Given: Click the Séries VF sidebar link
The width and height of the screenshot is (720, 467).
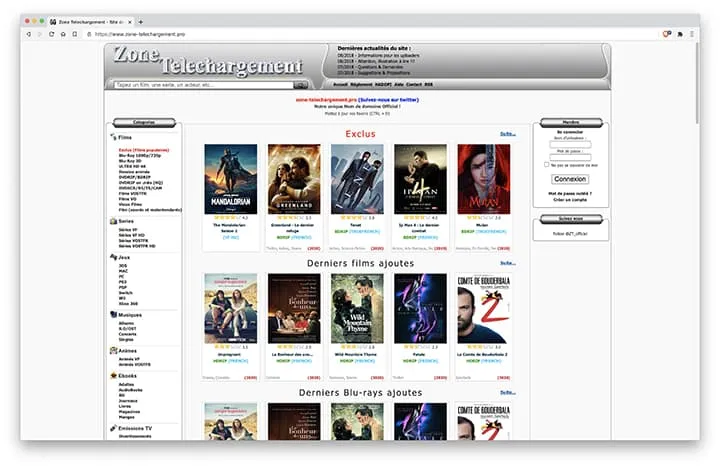Looking at the screenshot, I should point(128,230).
